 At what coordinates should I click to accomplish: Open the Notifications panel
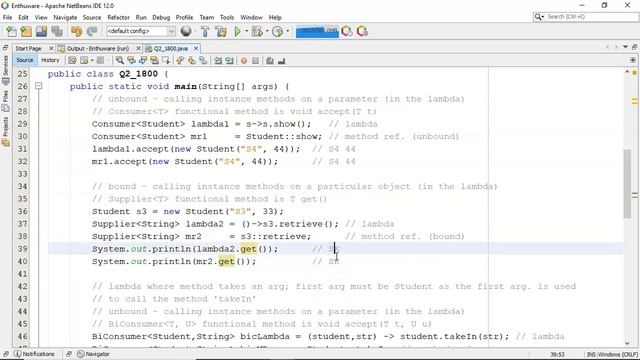click(x=34, y=354)
